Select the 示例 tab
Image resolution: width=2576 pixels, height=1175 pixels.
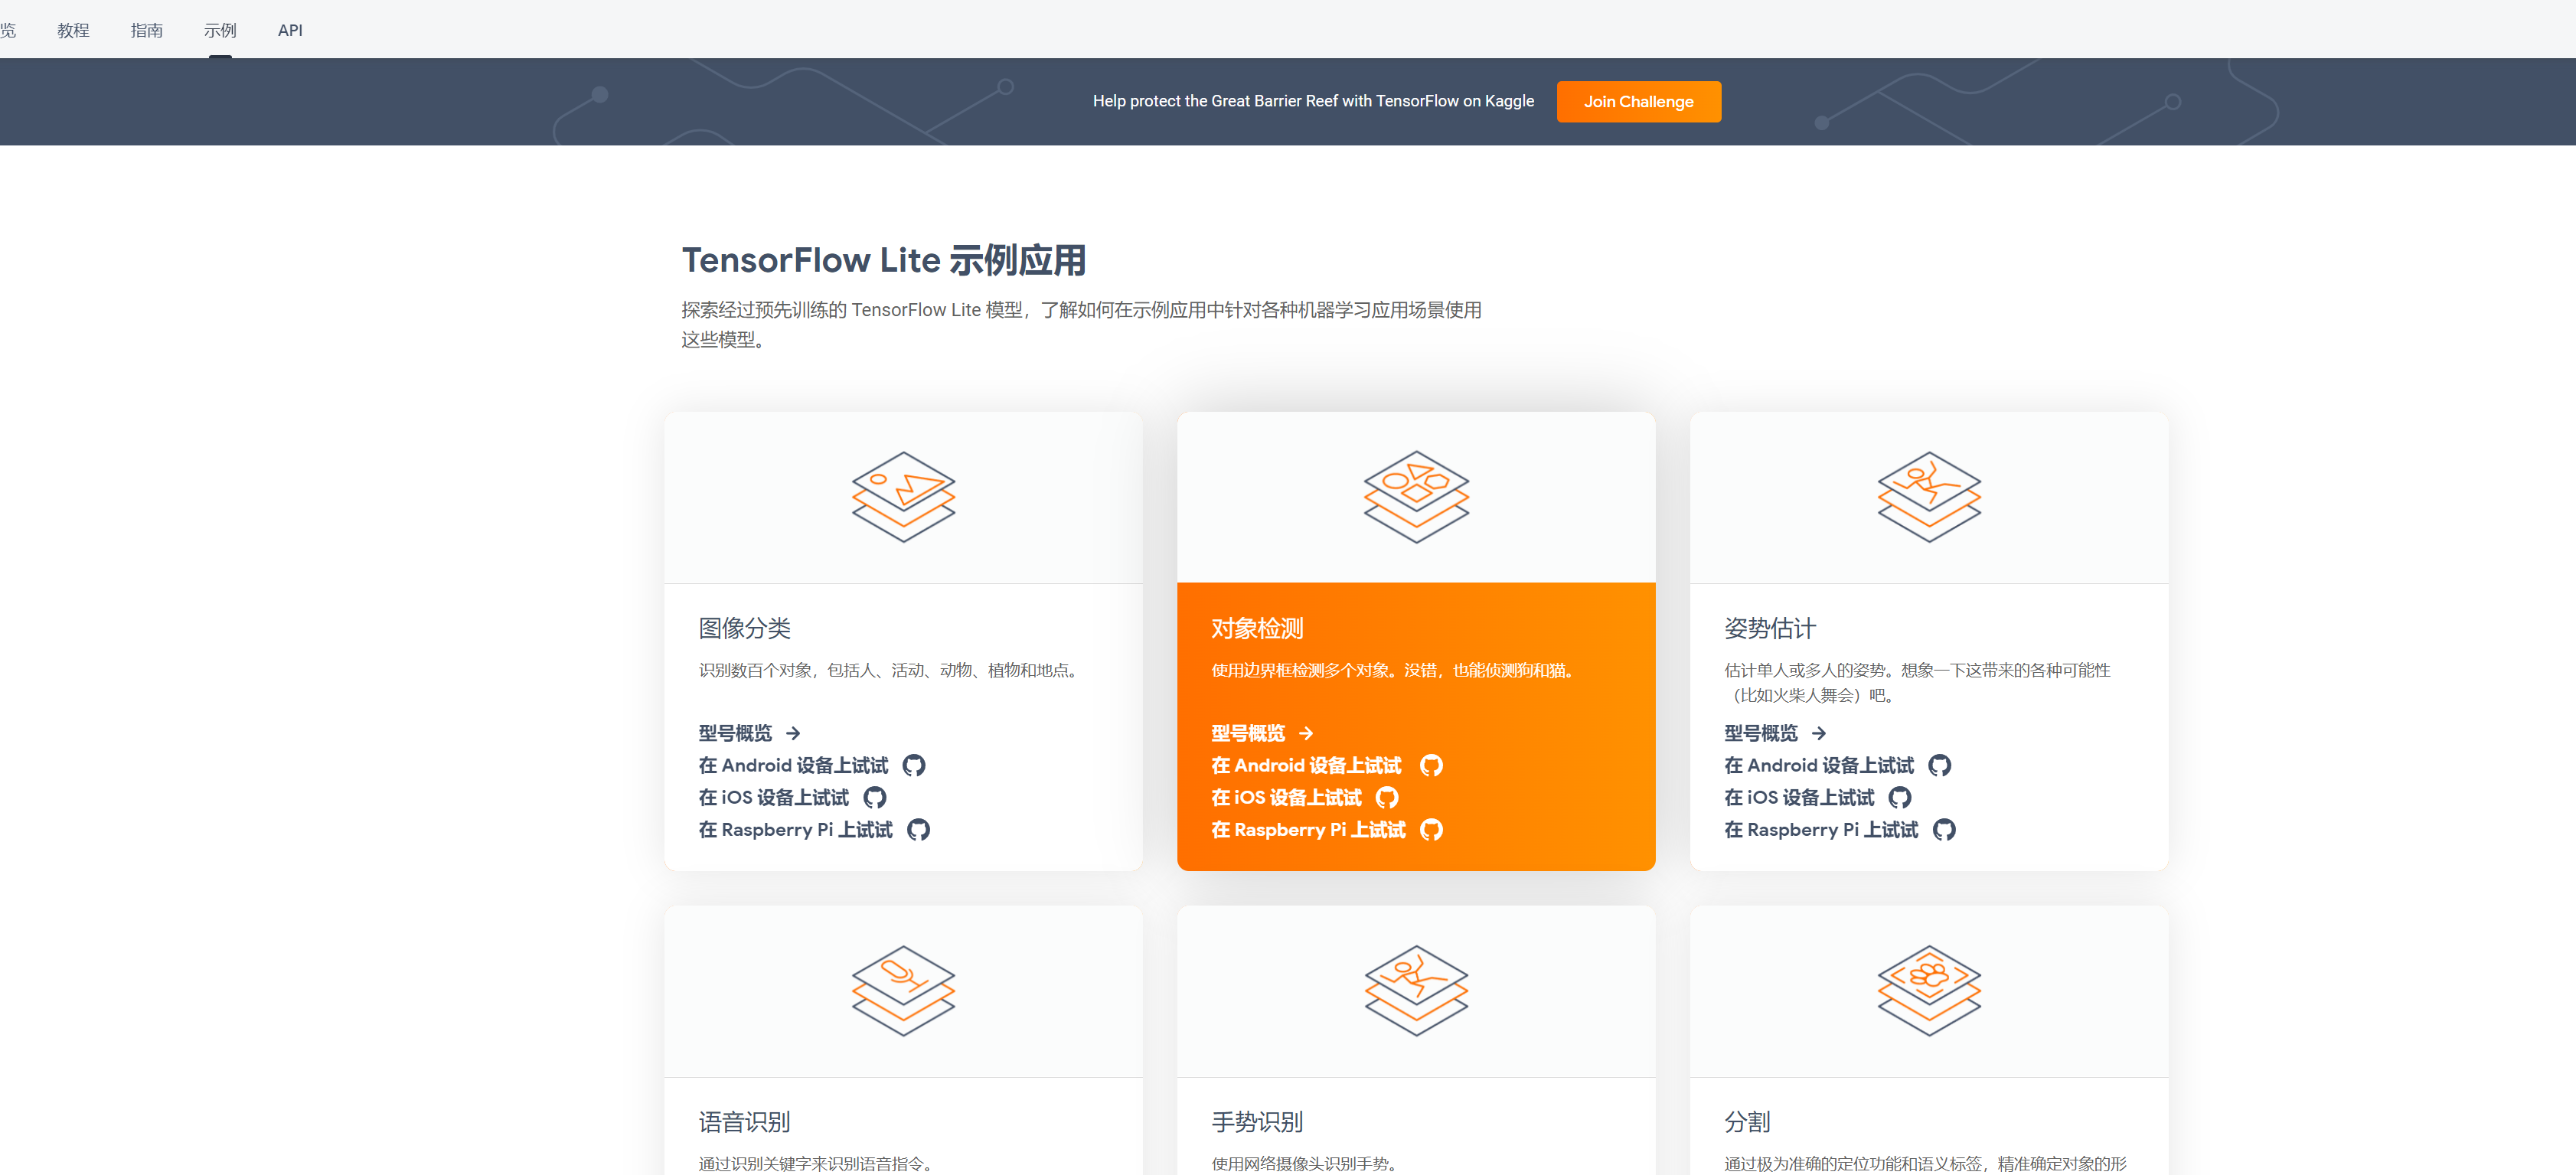(x=220, y=30)
